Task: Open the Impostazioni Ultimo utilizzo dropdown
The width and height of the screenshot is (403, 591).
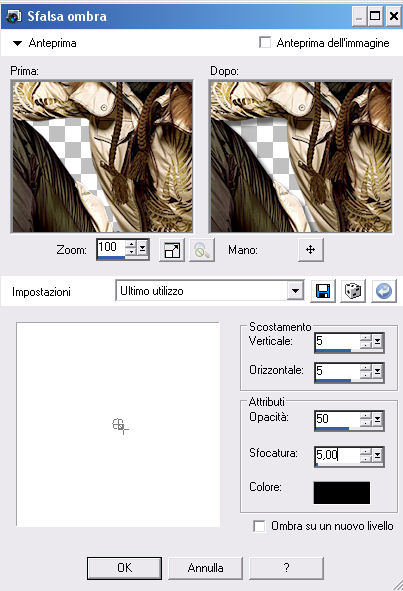Action: coord(296,291)
